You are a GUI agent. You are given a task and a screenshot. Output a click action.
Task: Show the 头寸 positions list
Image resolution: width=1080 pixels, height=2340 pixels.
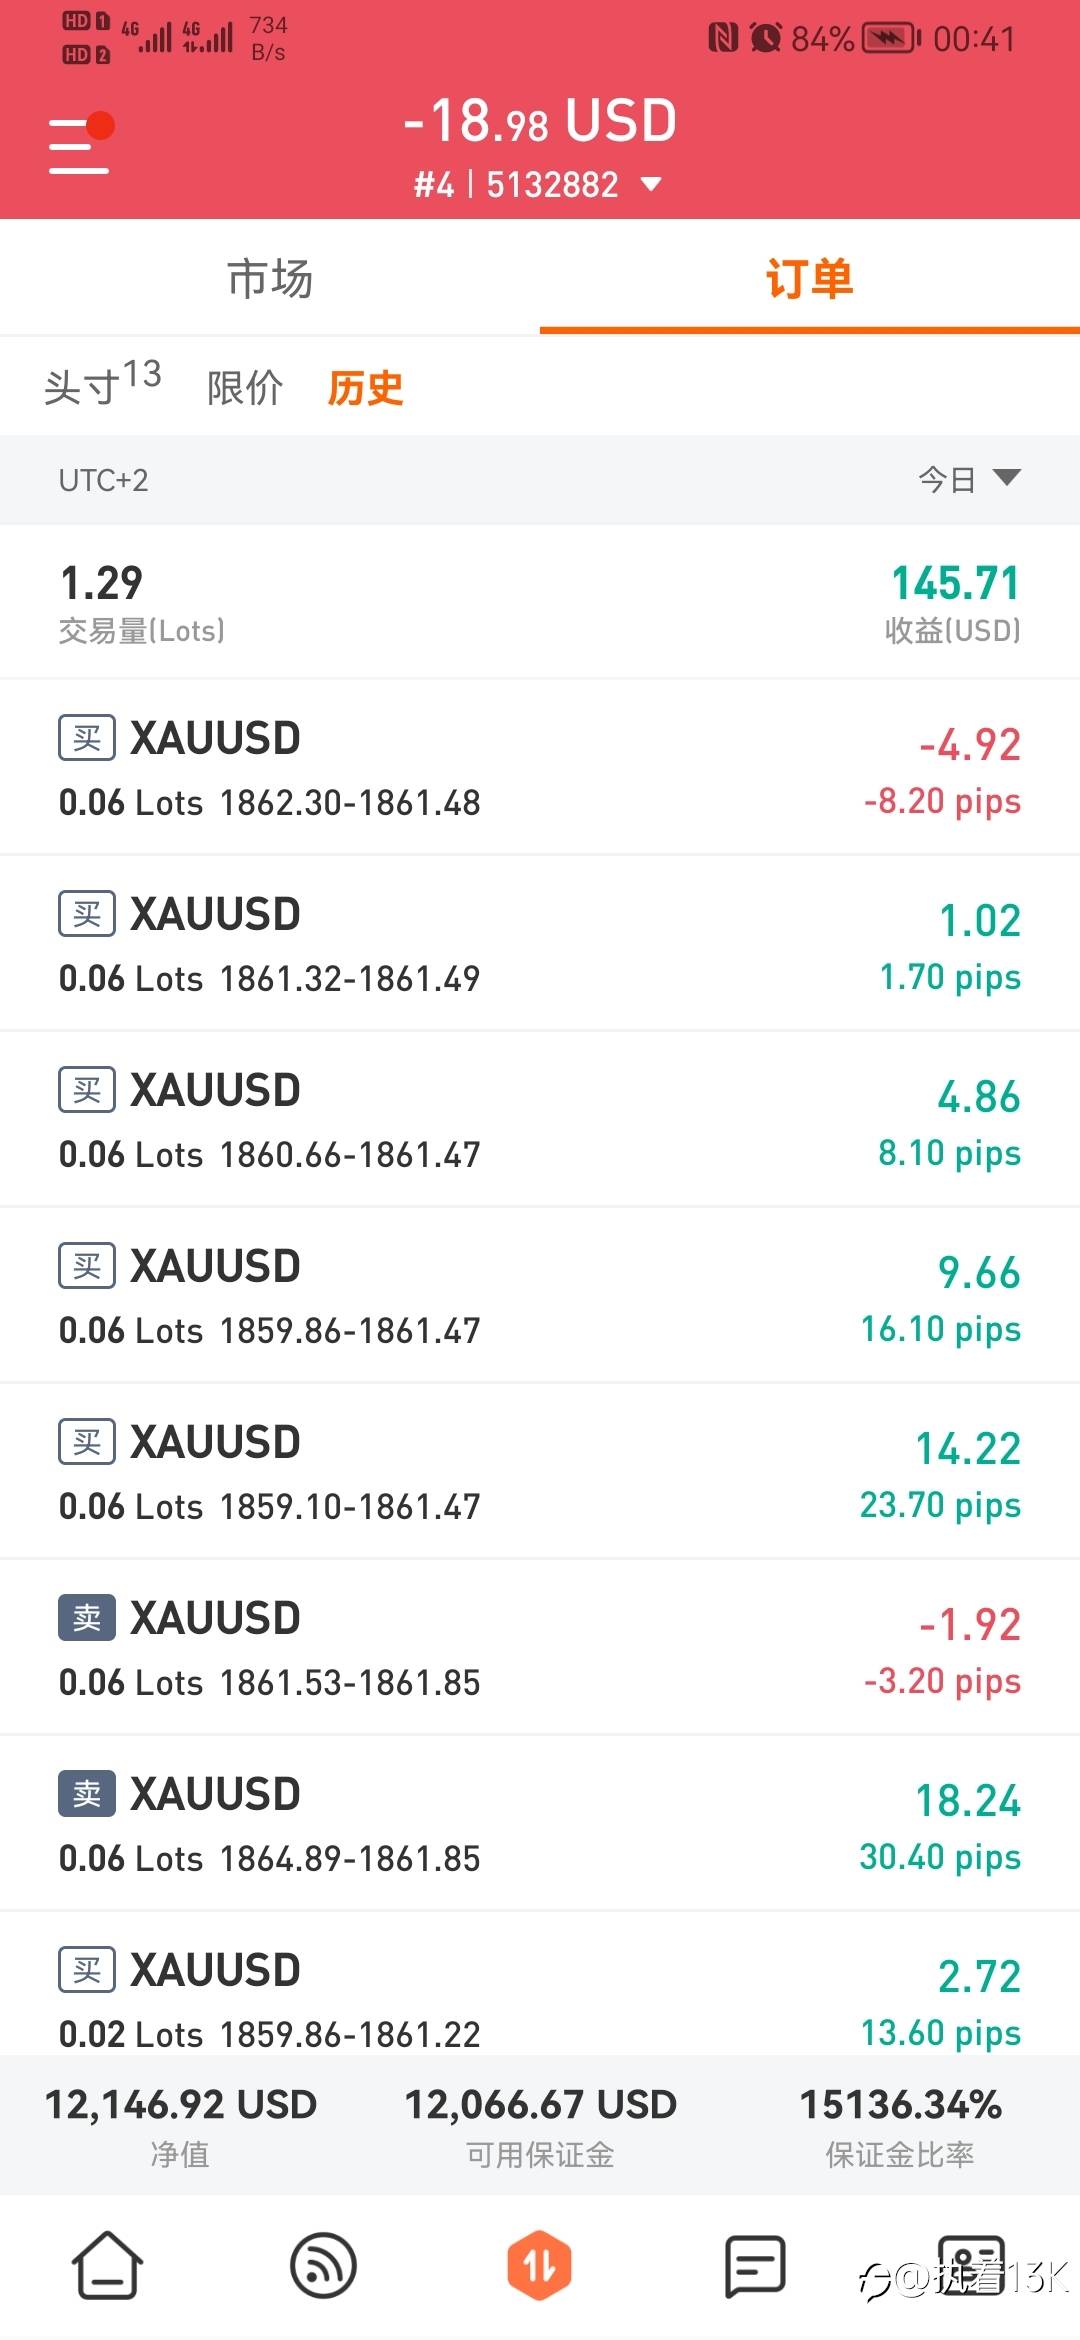102,385
